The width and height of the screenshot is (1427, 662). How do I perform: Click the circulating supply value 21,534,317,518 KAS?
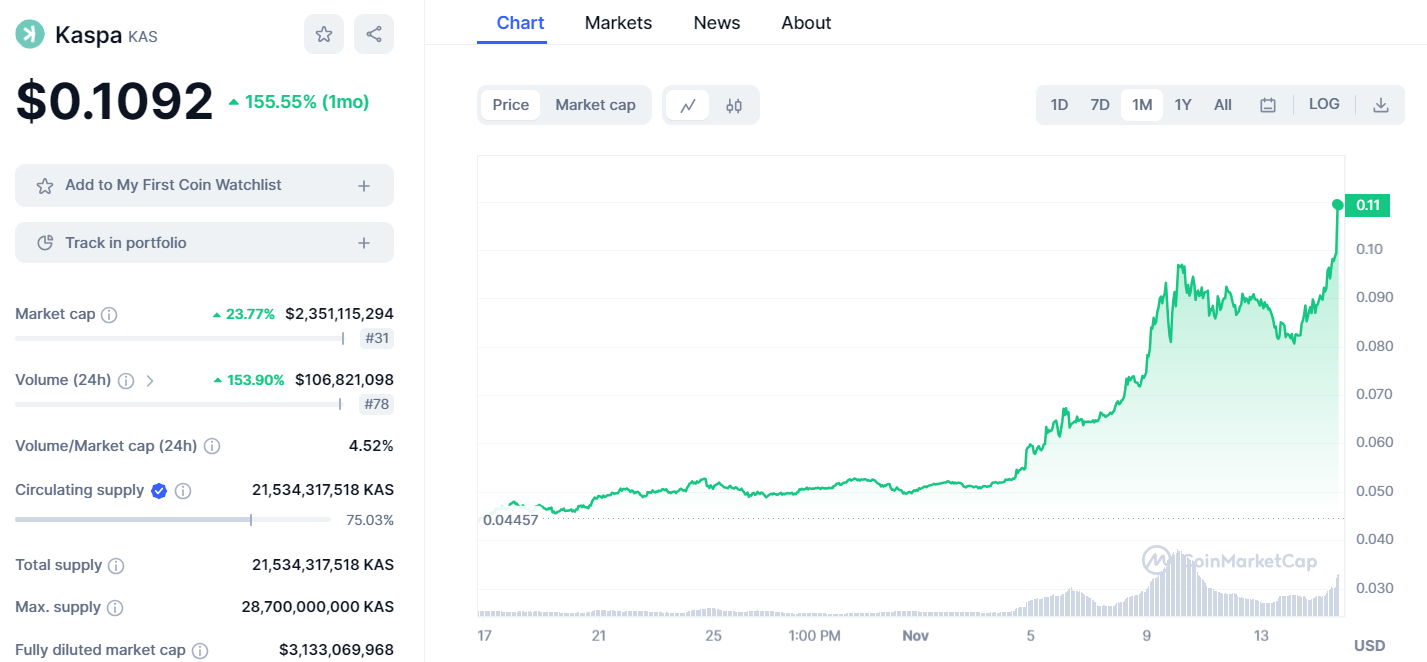point(323,490)
